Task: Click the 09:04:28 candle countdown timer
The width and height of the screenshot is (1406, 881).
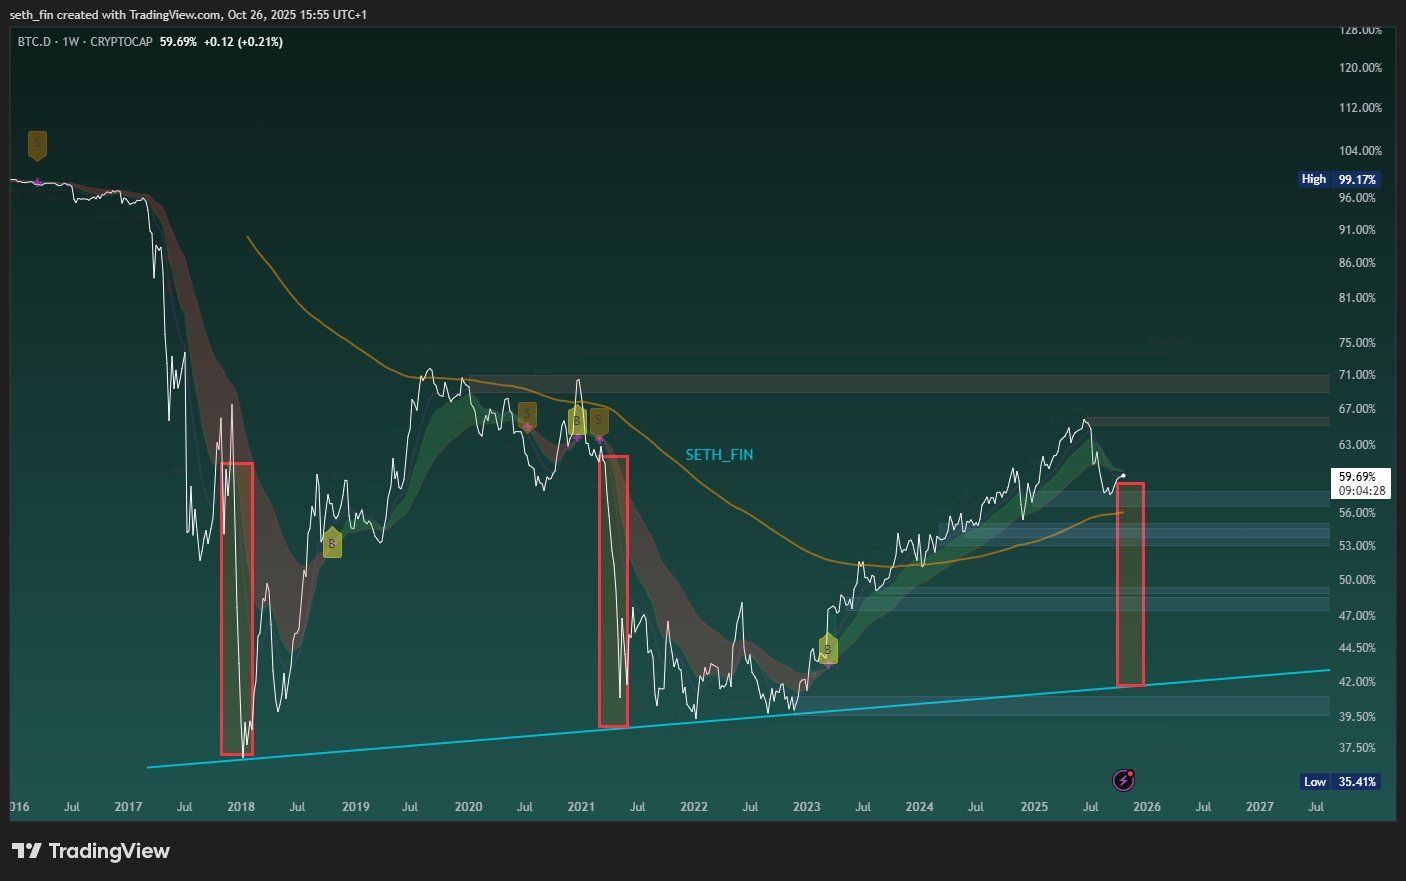Action: tap(1360, 490)
